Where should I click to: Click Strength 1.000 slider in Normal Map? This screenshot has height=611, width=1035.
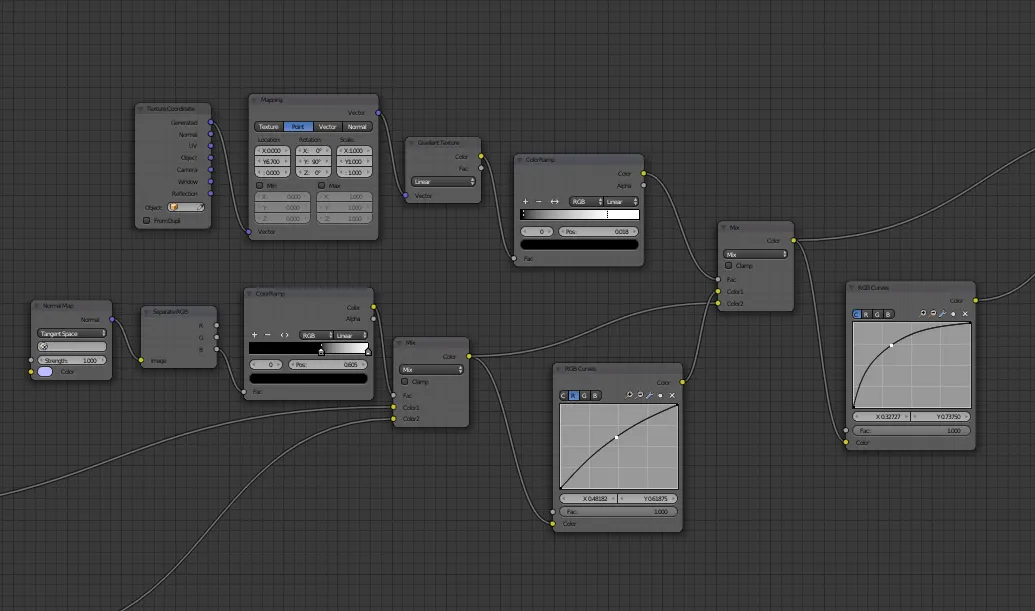click(x=72, y=360)
